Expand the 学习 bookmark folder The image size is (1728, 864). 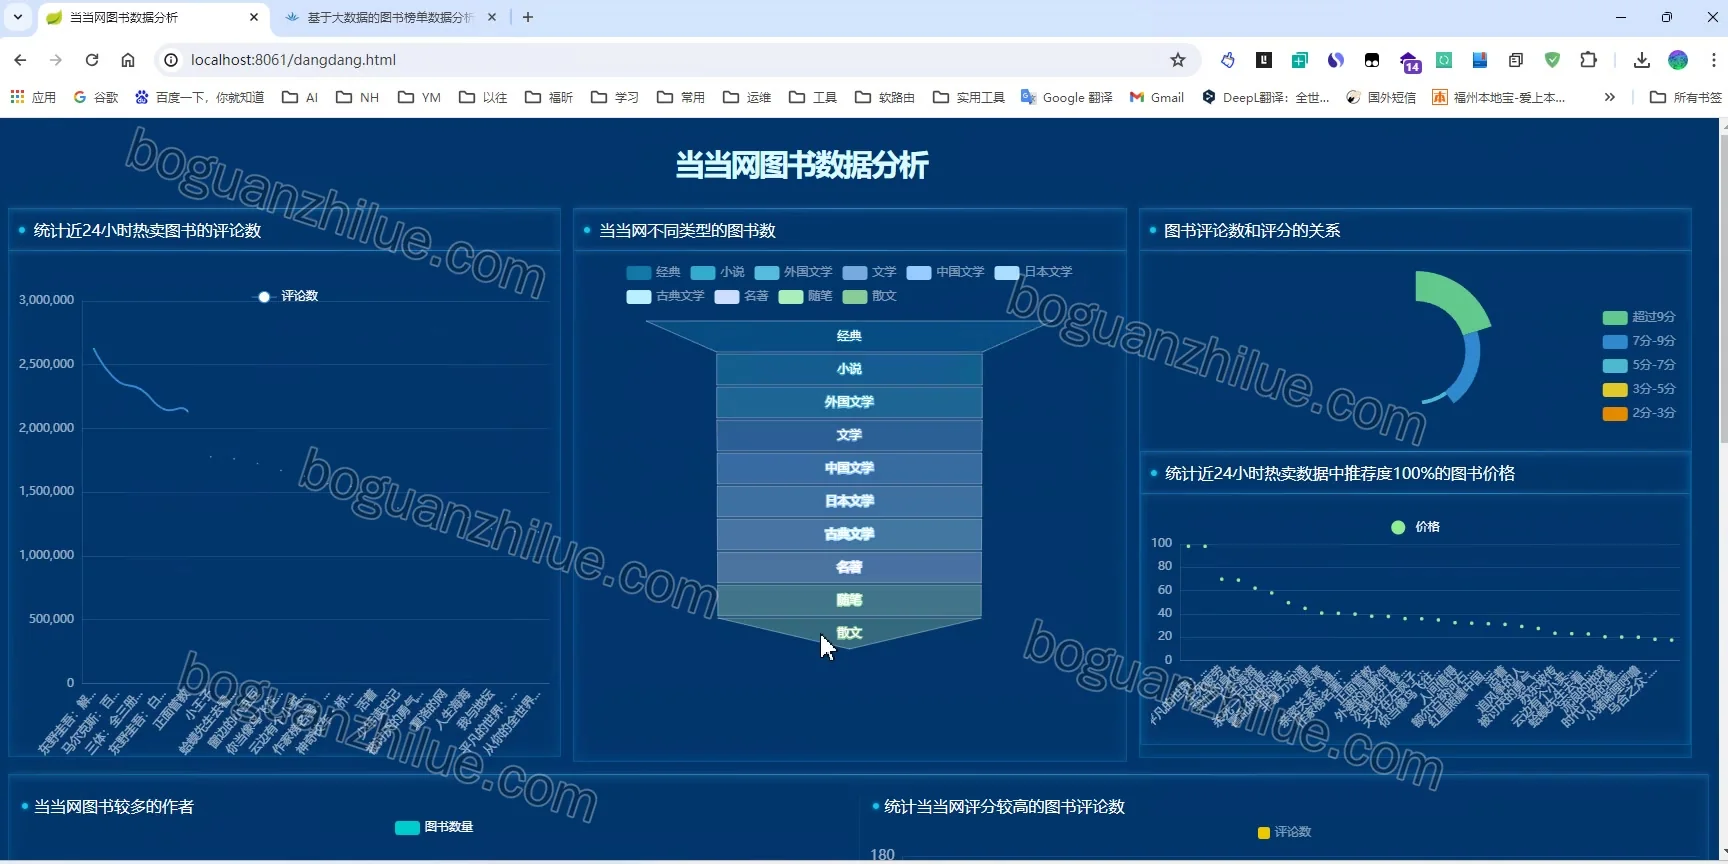click(x=615, y=97)
